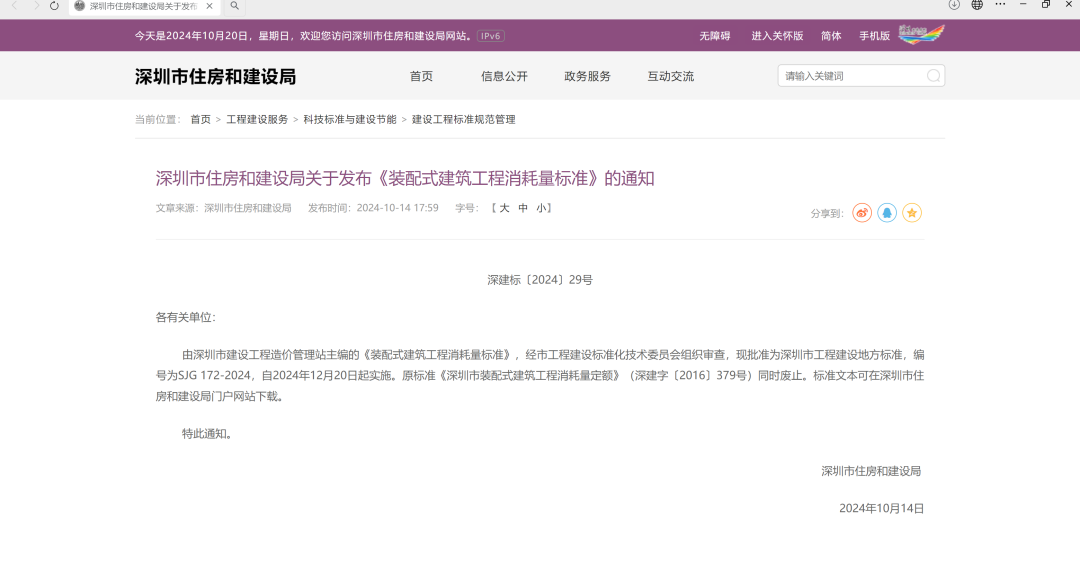Open the 手机版 mobile version
Screen dimensions: 1080x569
click(x=874, y=36)
